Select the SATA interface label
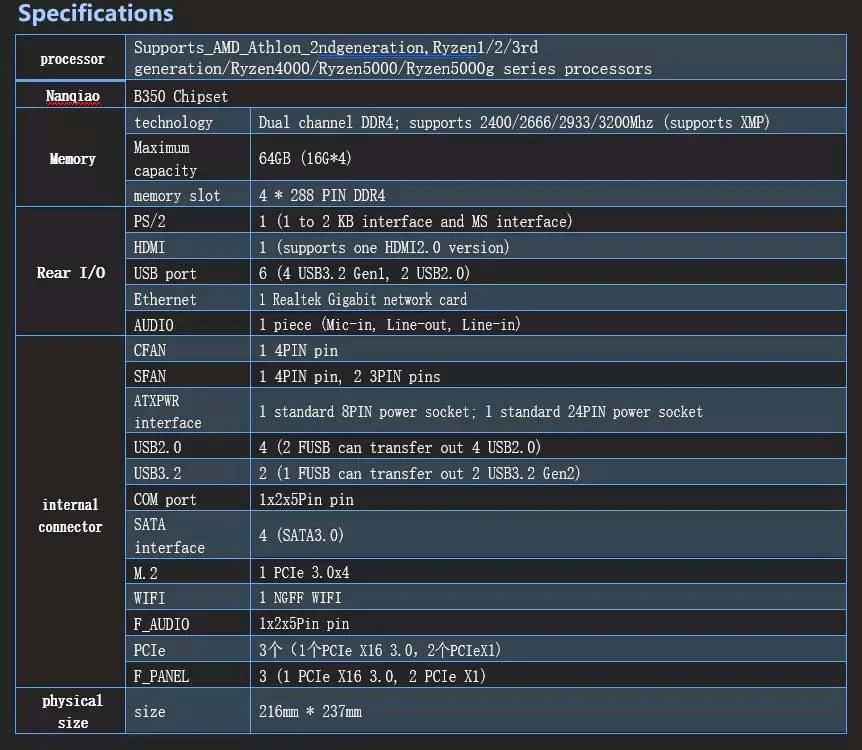The width and height of the screenshot is (862, 750). pos(169,536)
